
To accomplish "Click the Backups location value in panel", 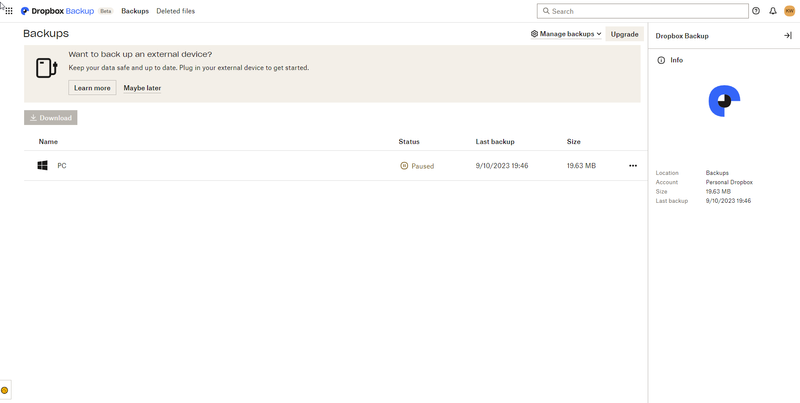I will pos(717,173).
